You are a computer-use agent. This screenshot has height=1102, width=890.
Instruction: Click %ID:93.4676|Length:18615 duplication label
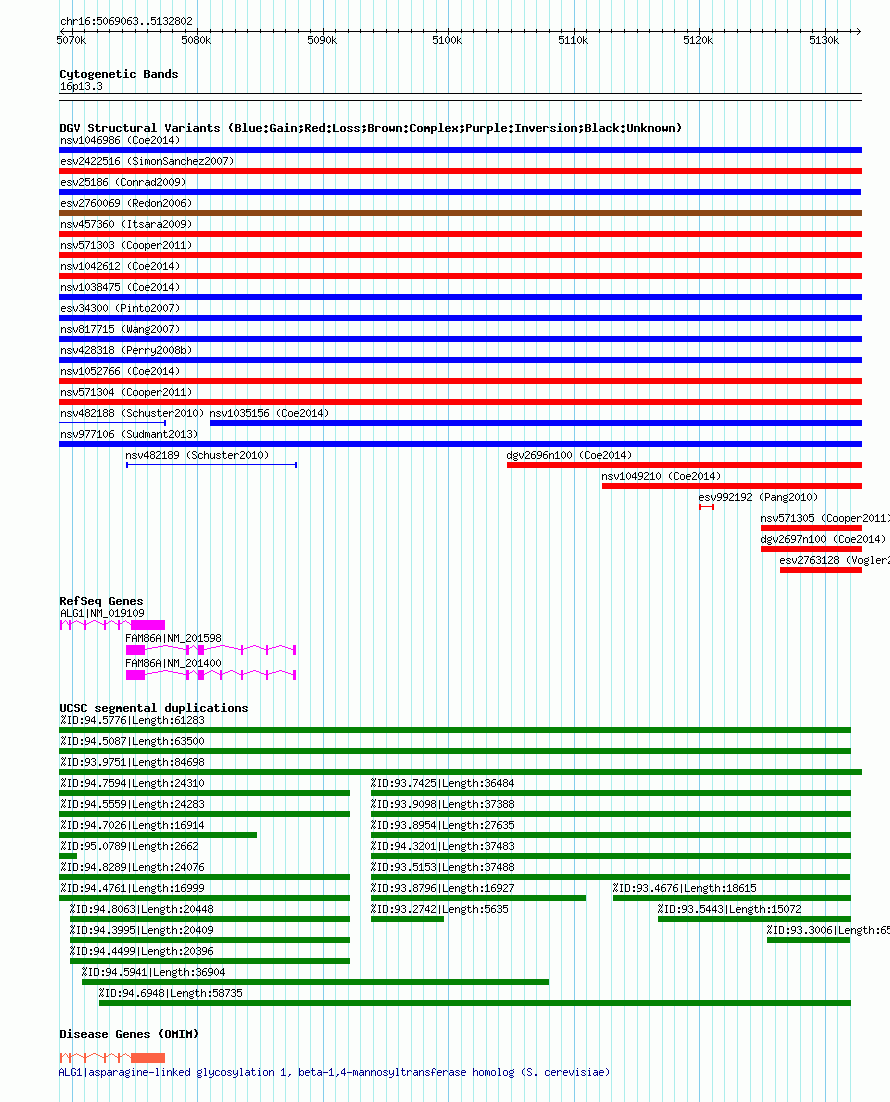pyautogui.click(x=685, y=889)
